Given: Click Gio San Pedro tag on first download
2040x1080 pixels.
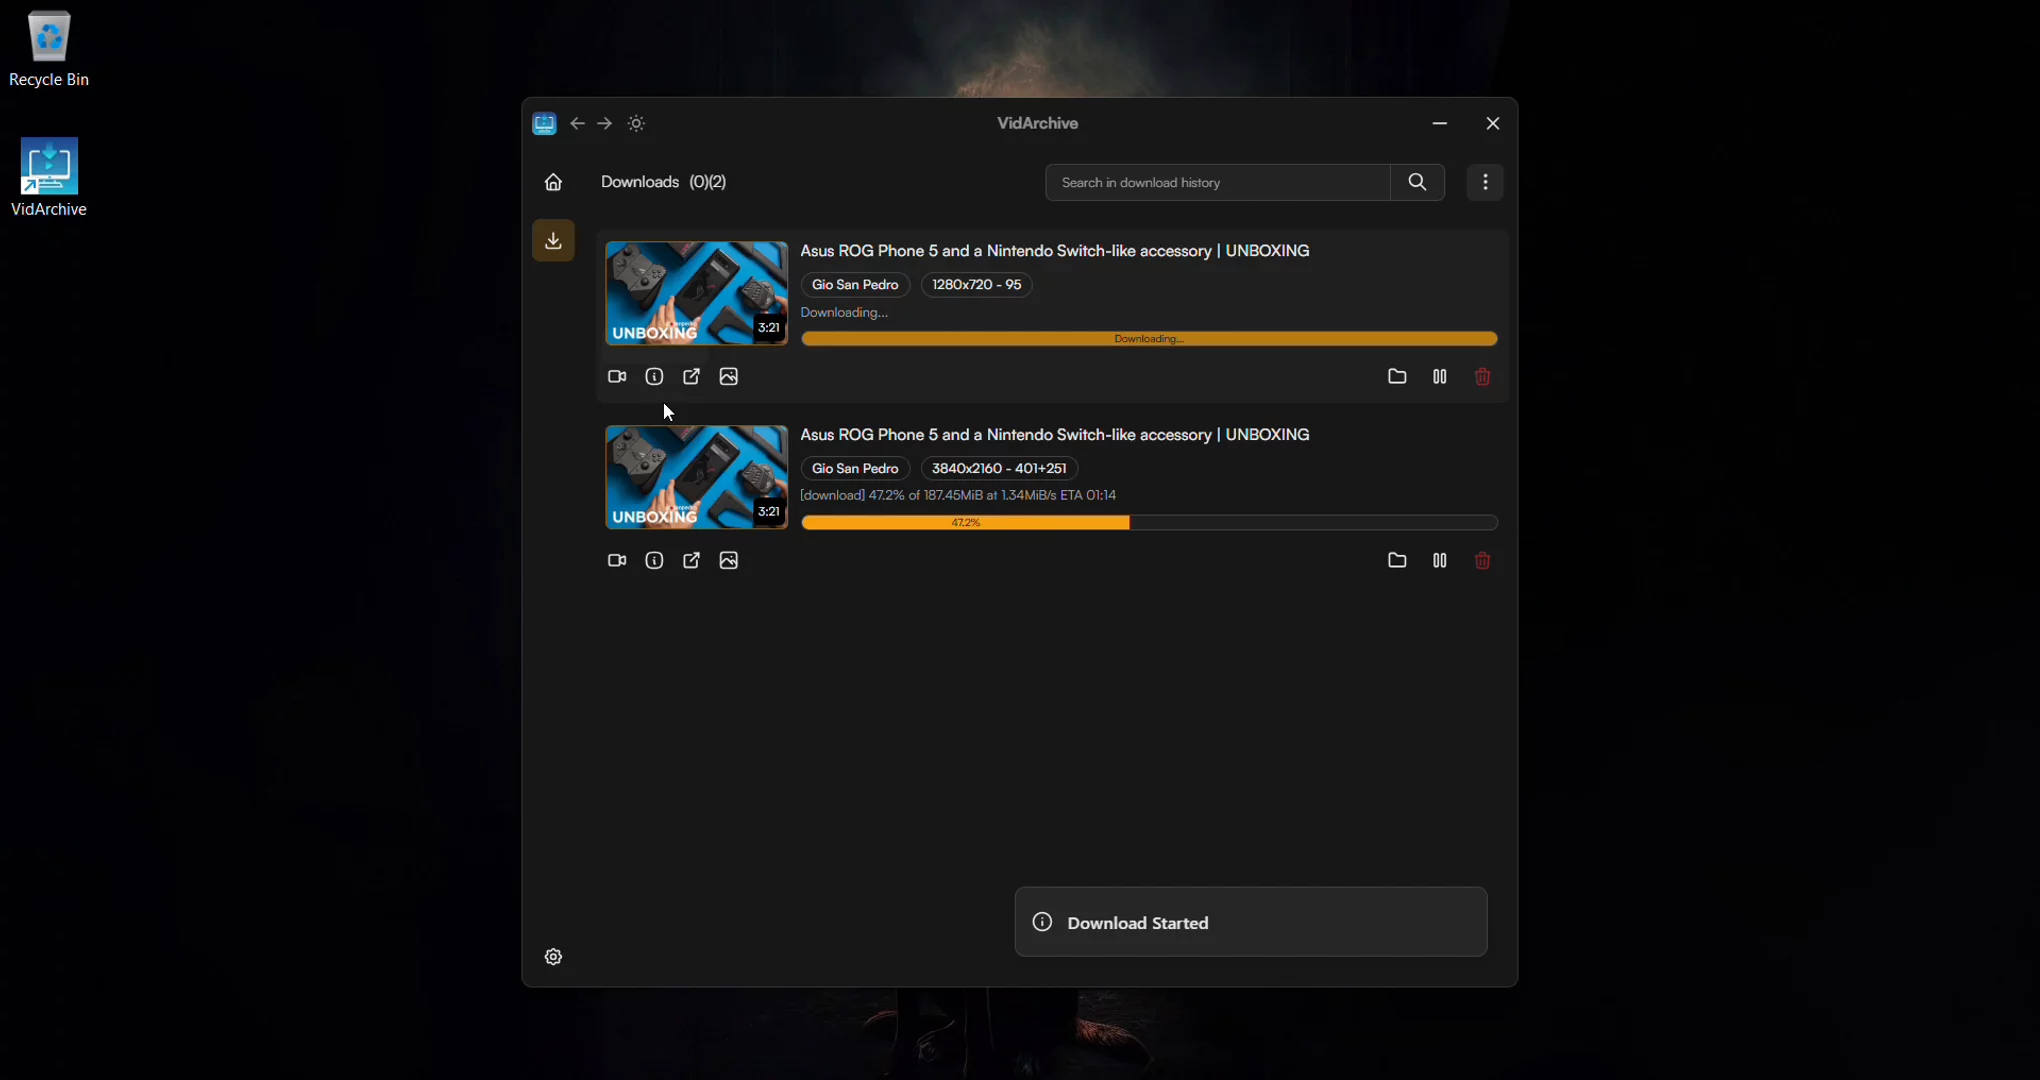Looking at the screenshot, I should coord(855,285).
